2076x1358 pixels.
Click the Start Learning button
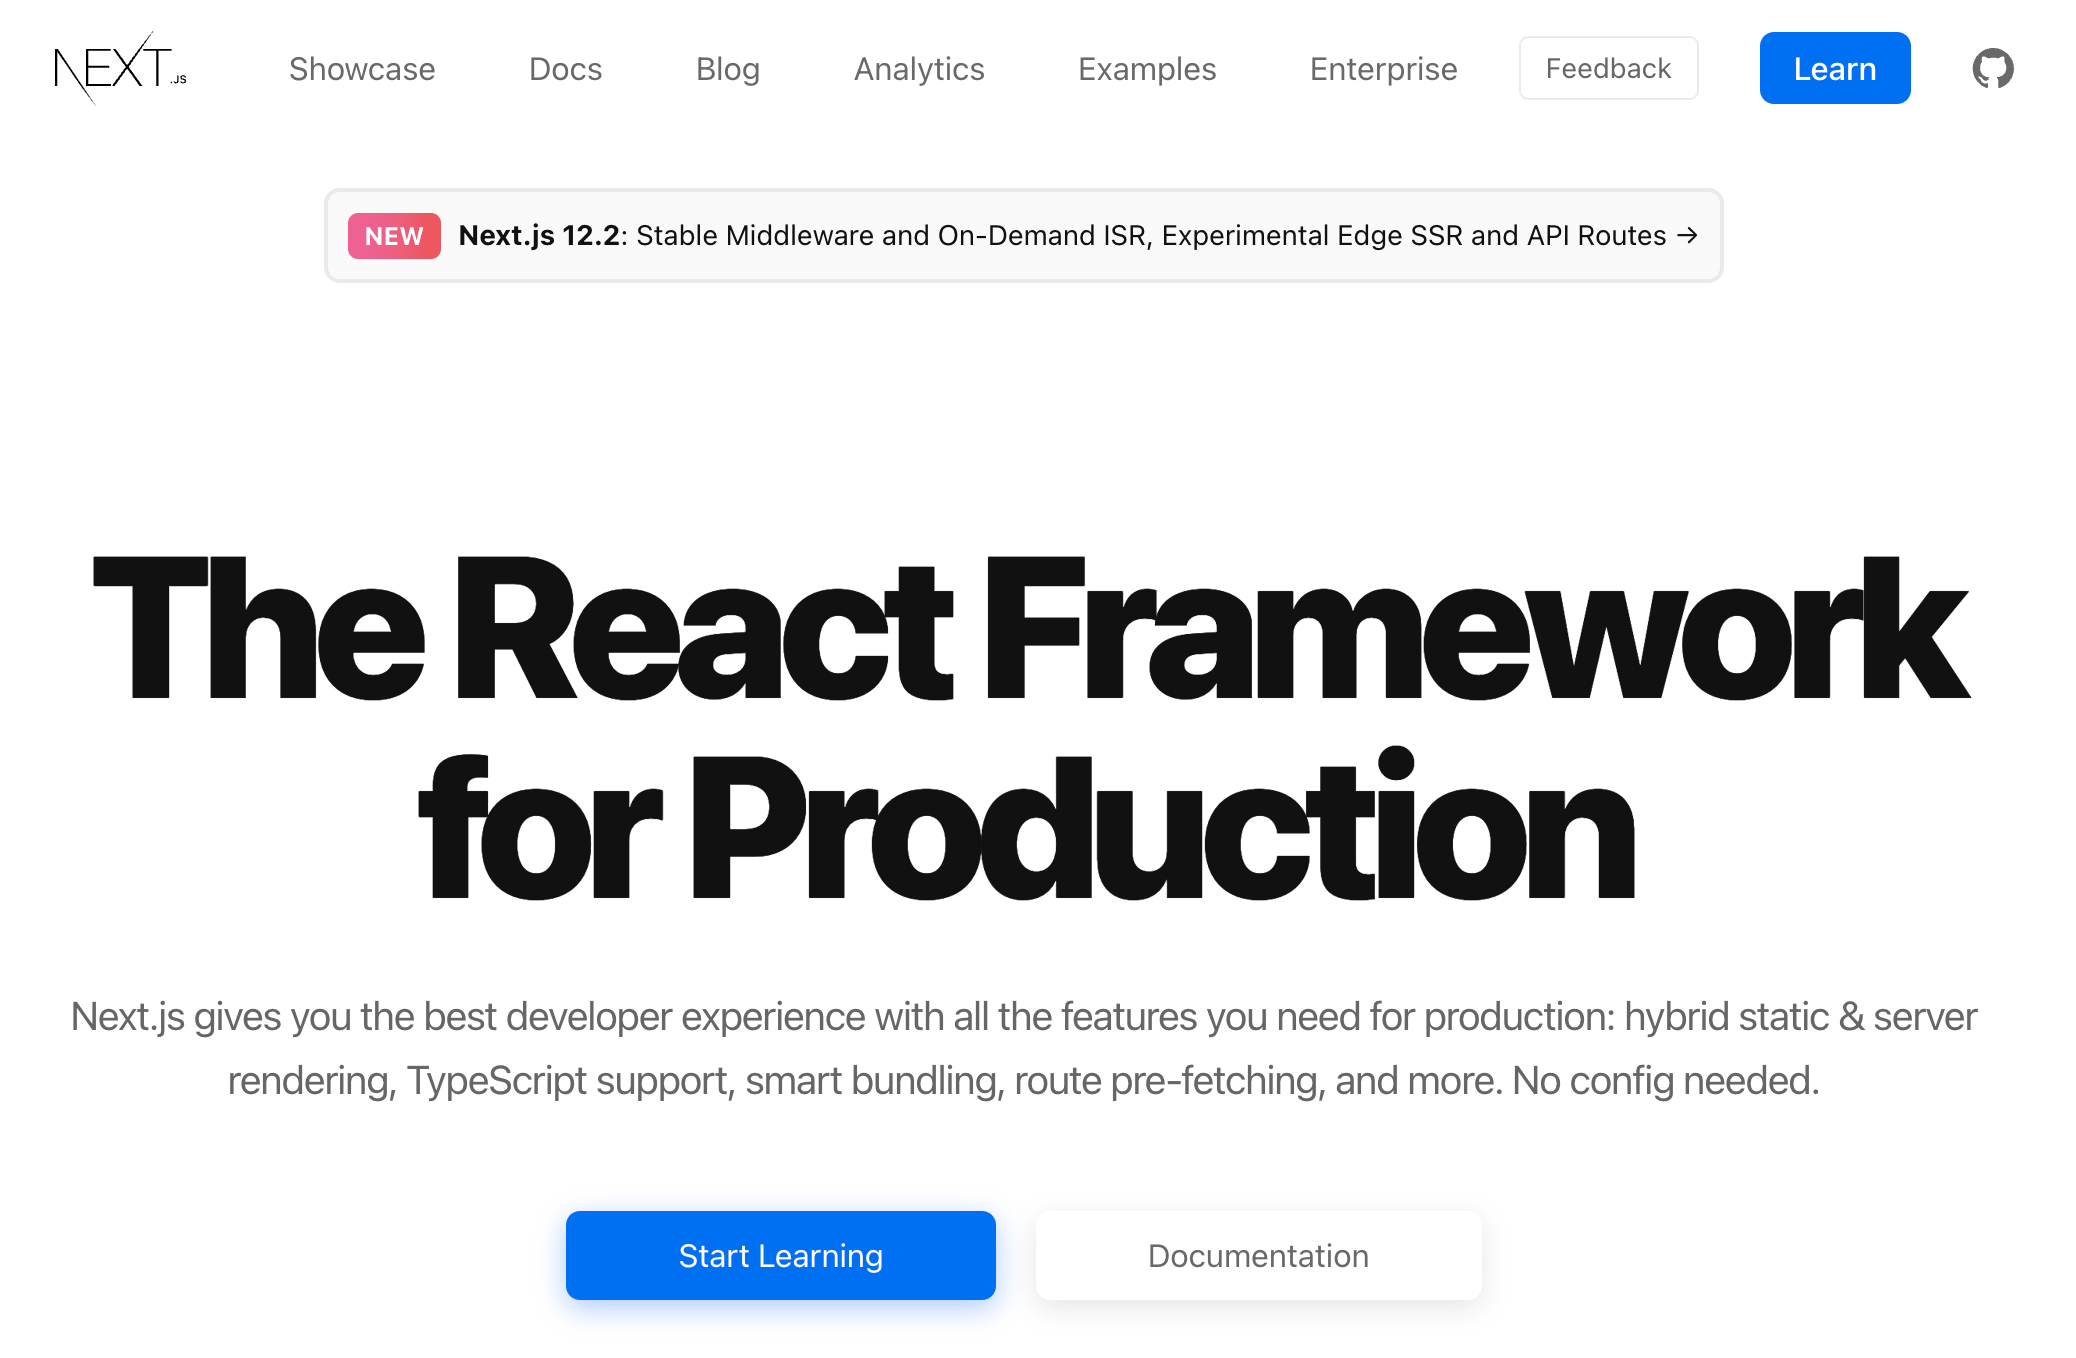coord(780,1255)
